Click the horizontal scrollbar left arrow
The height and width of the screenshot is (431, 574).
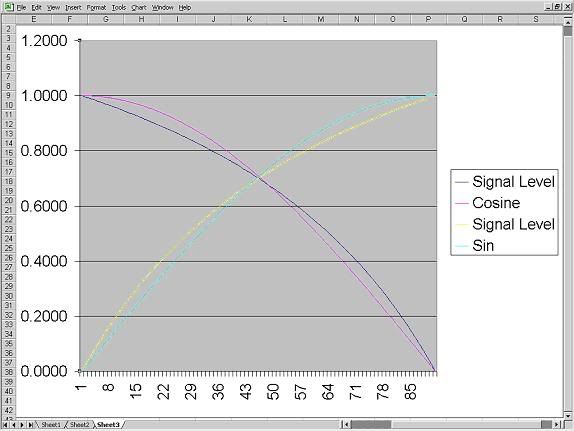click(346, 424)
